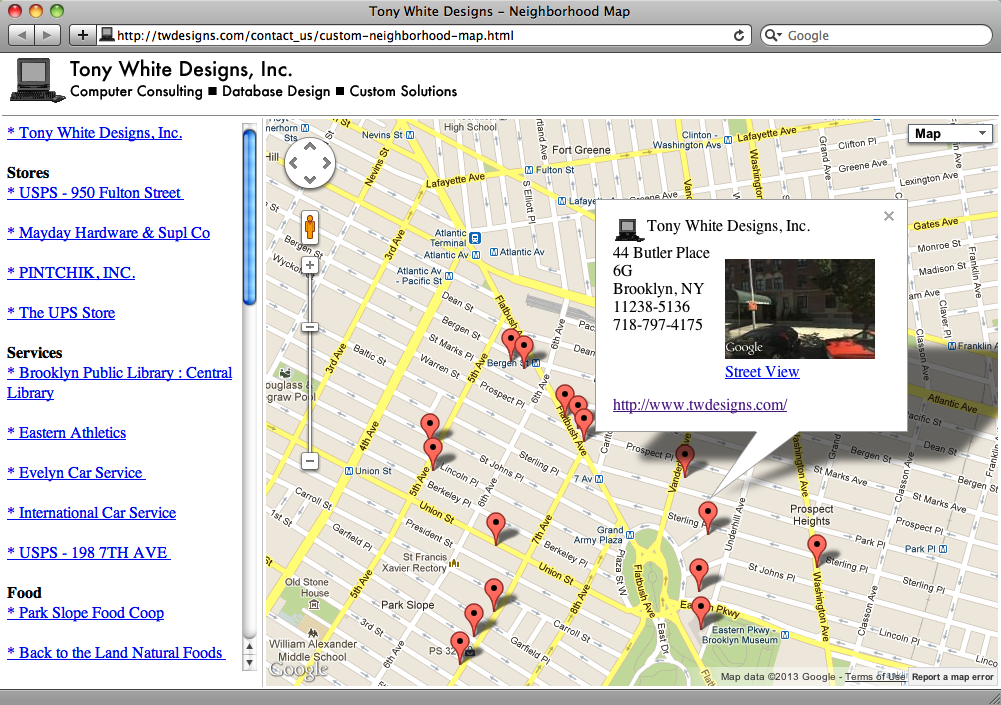The width and height of the screenshot is (1001, 705).
Task: Click the computer logo in the page header
Action: click(x=37, y=80)
